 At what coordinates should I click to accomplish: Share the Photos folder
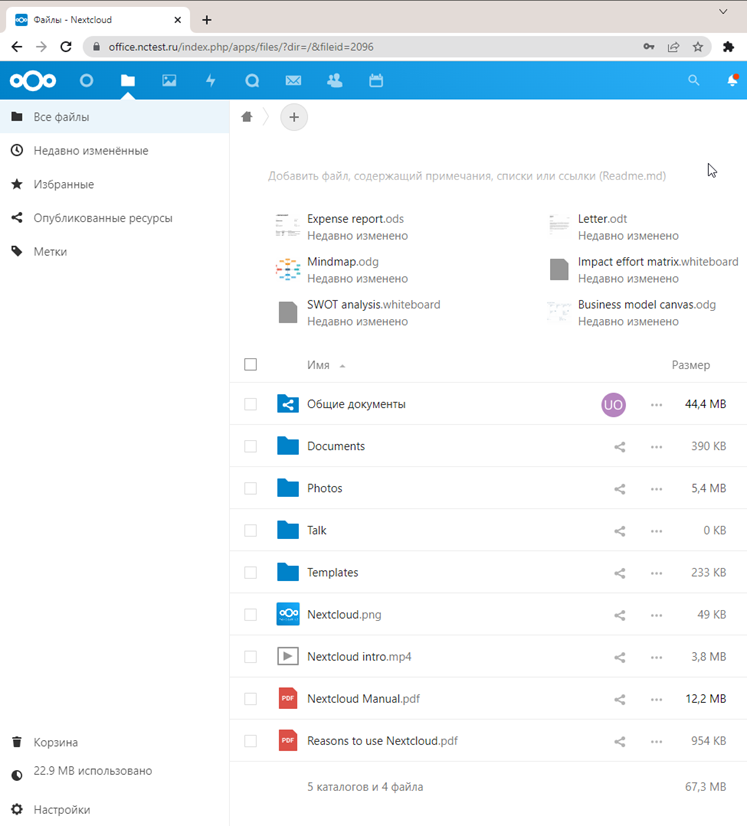(620, 489)
